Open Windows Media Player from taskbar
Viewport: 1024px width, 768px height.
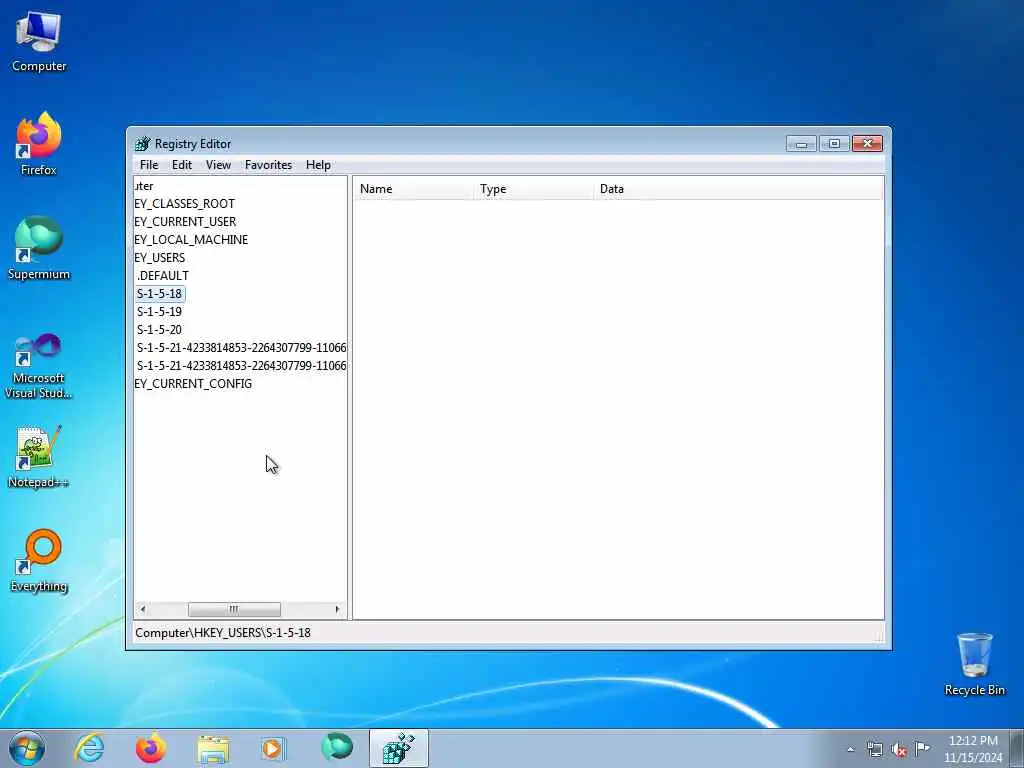[273, 748]
